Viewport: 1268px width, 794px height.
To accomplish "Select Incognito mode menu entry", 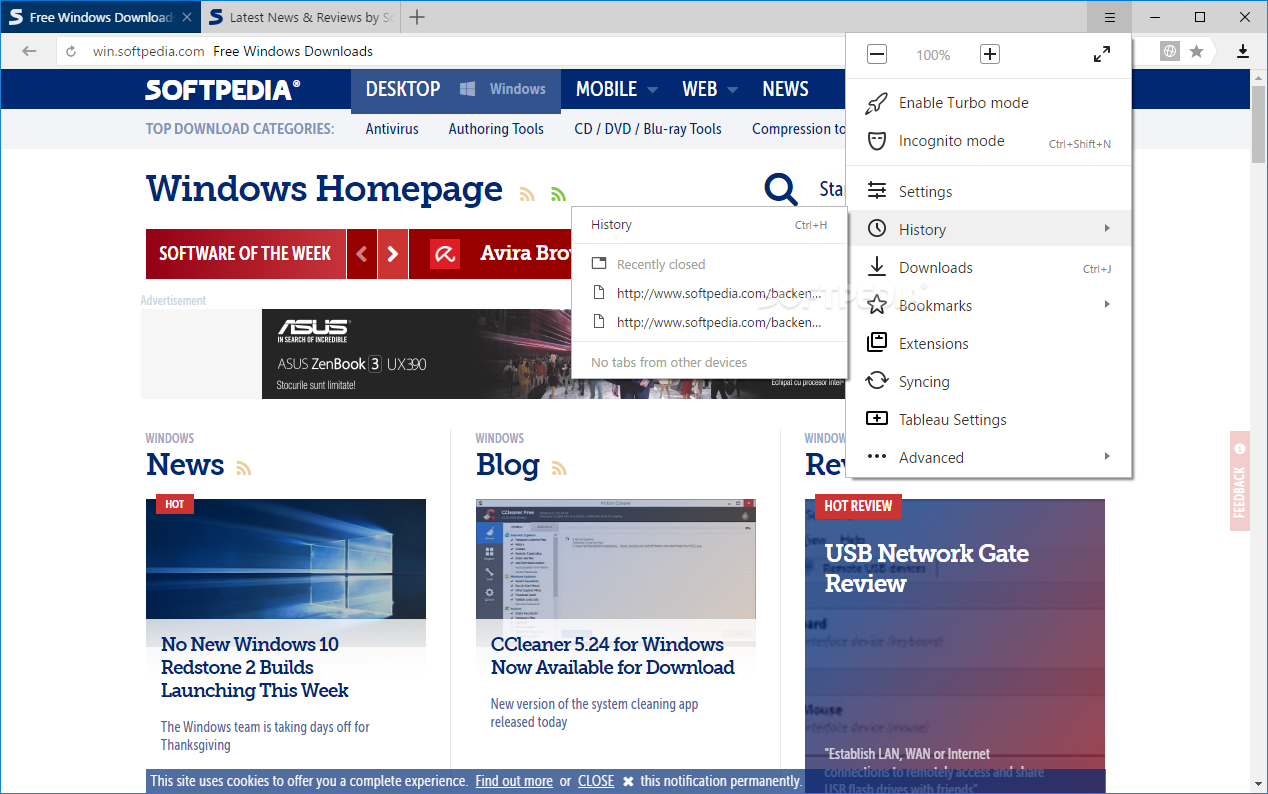I will (988, 141).
